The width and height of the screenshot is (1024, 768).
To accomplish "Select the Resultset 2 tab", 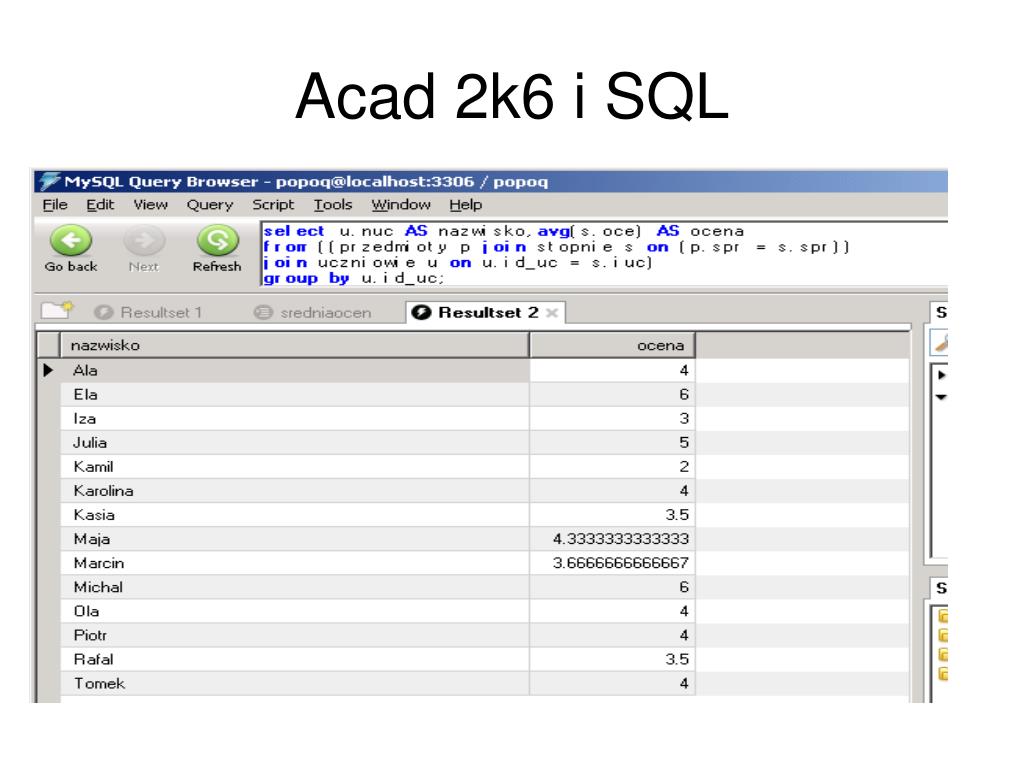I will (x=485, y=313).
